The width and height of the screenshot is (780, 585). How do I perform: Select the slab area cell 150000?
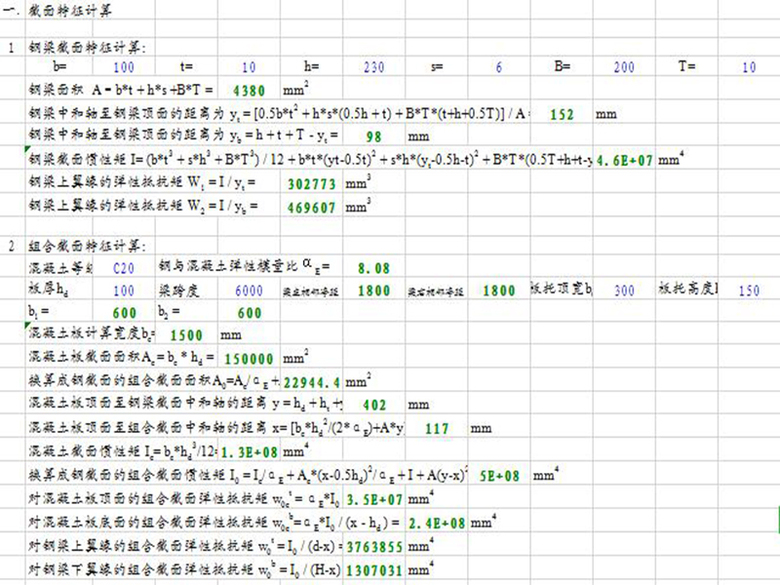249,358
